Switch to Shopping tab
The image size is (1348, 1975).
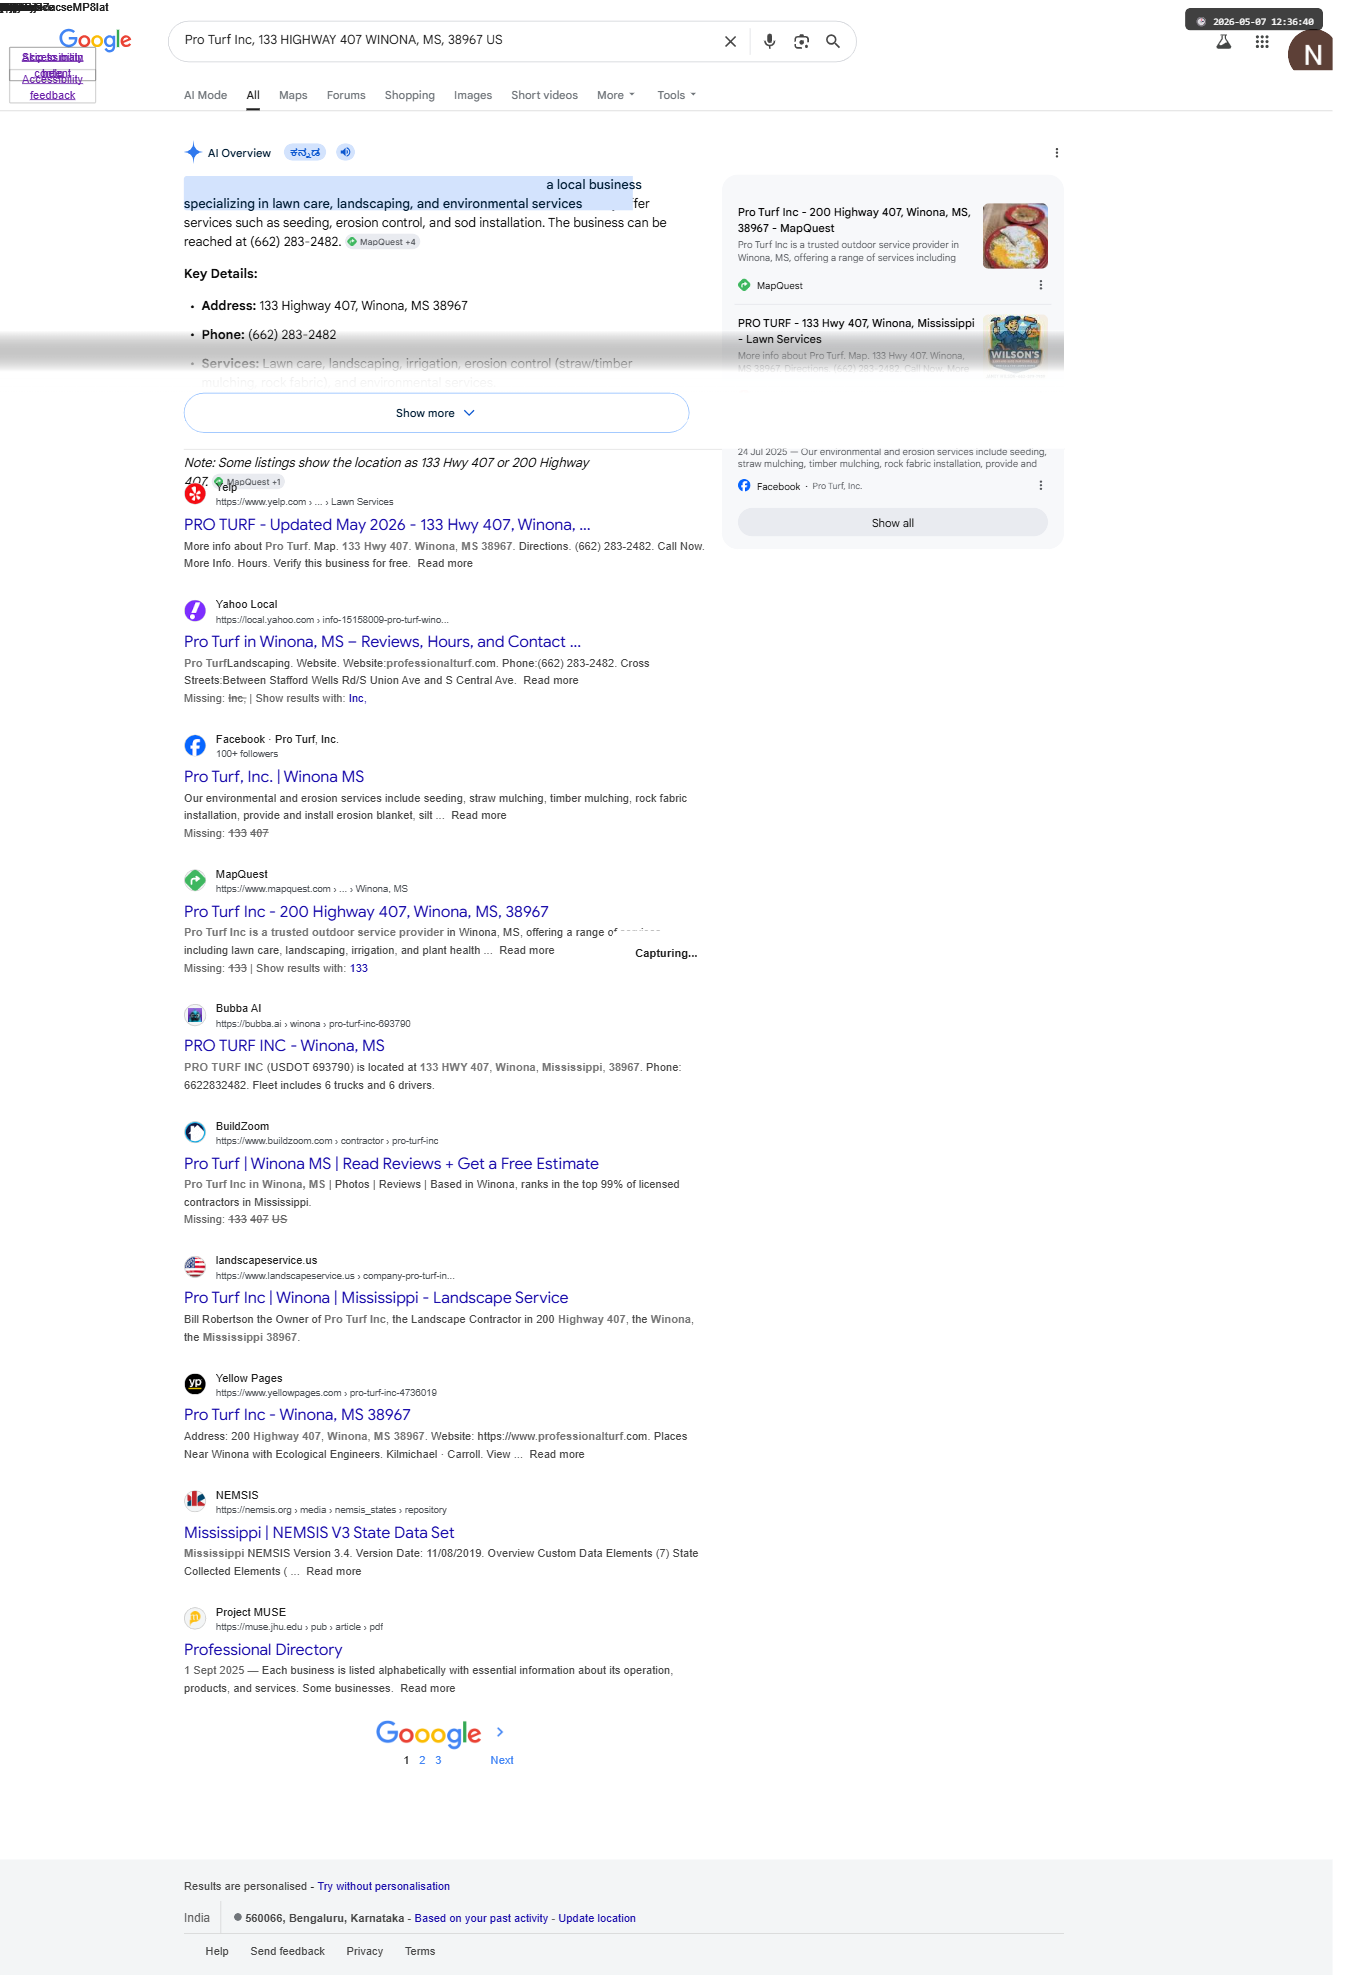[410, 95]
